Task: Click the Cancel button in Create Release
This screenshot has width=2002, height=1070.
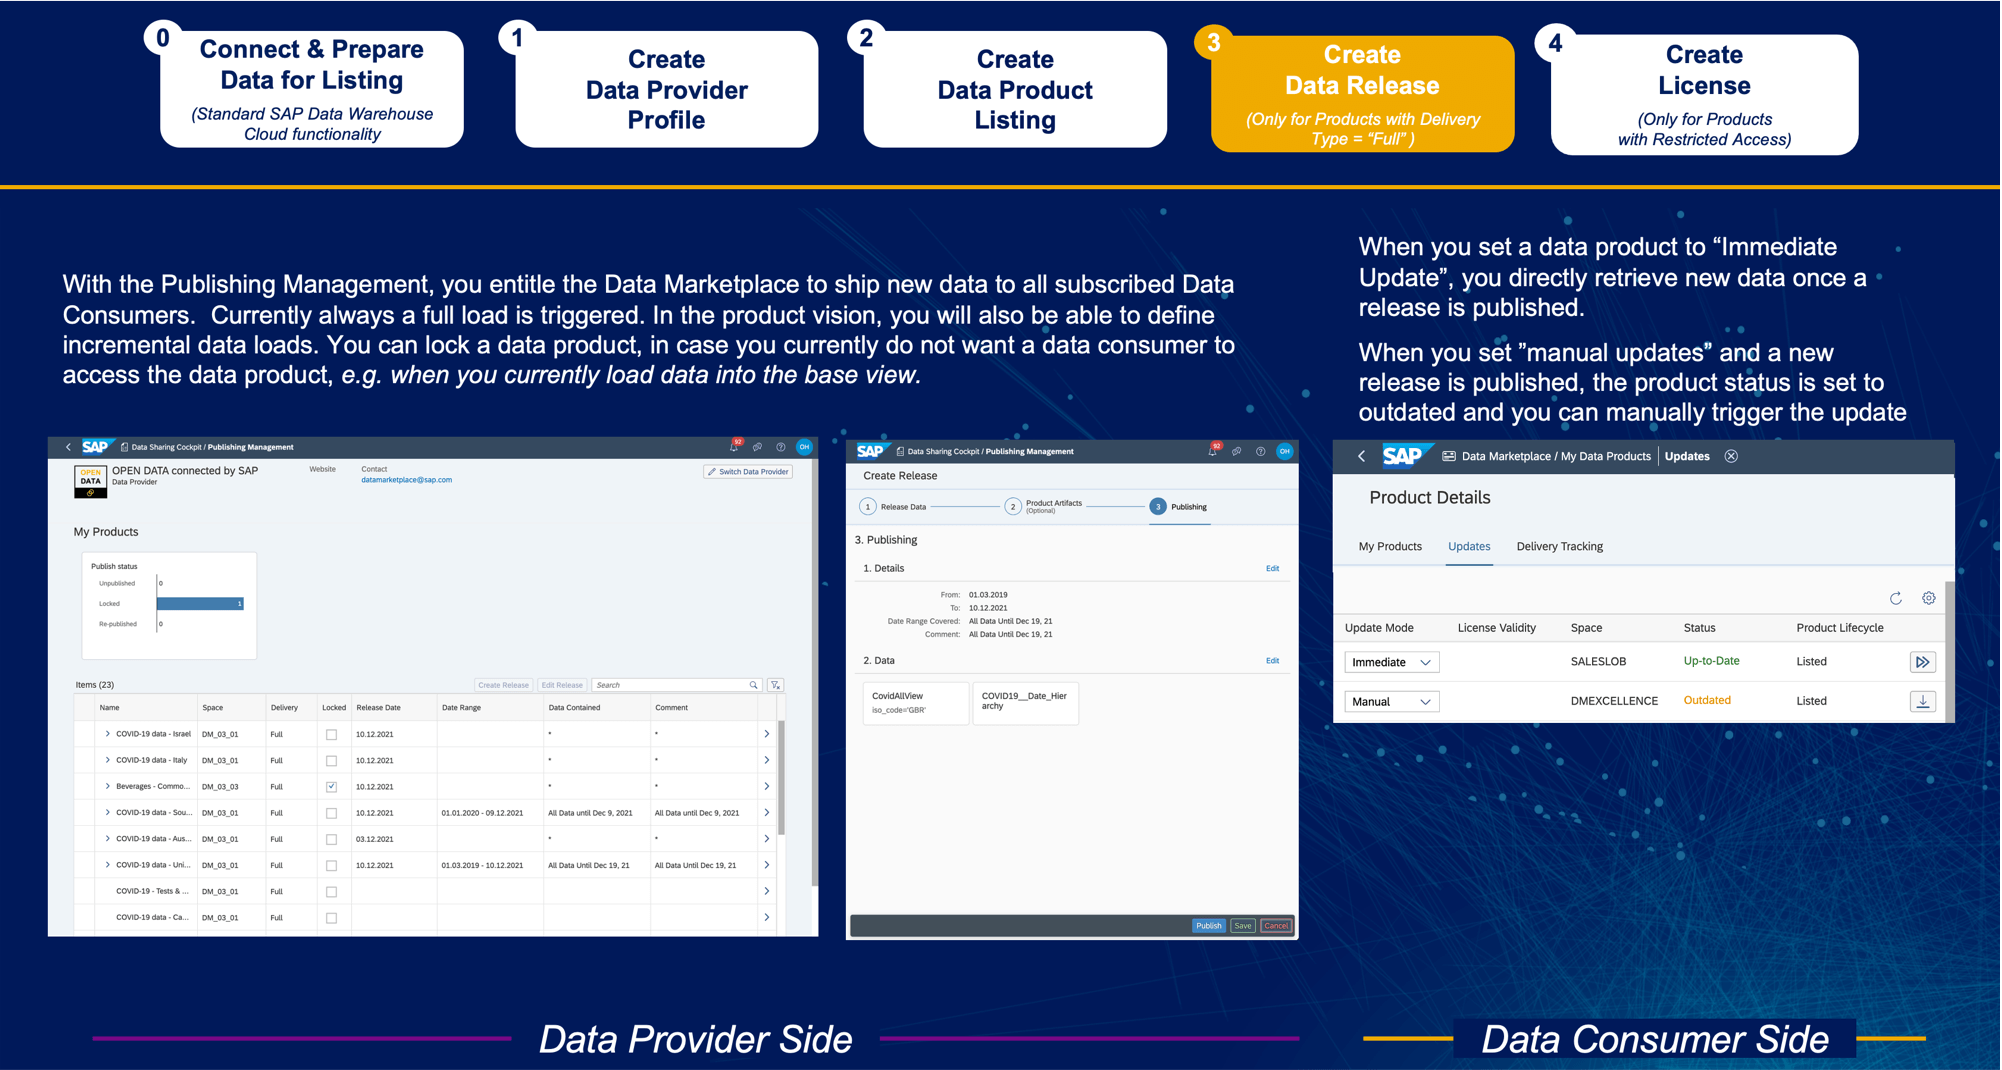Action: (x=1276, y=926)
